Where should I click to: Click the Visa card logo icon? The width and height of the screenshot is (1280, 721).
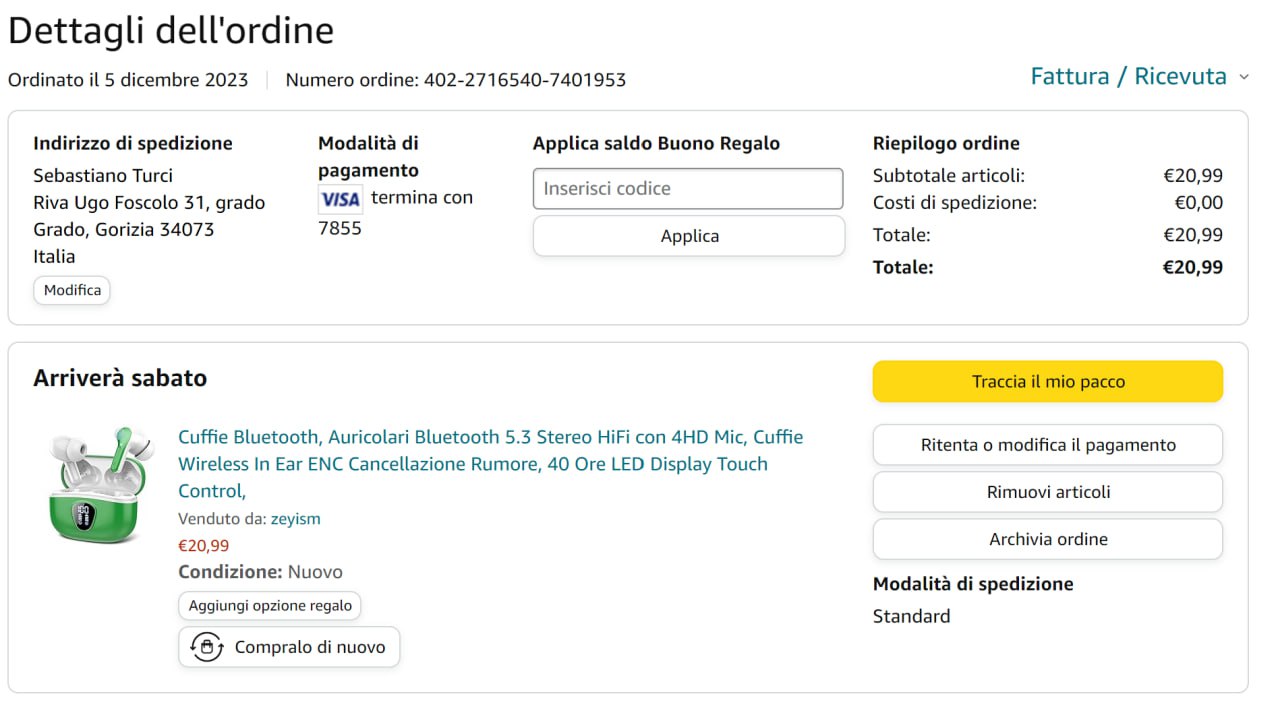click(x=340, y=199)
